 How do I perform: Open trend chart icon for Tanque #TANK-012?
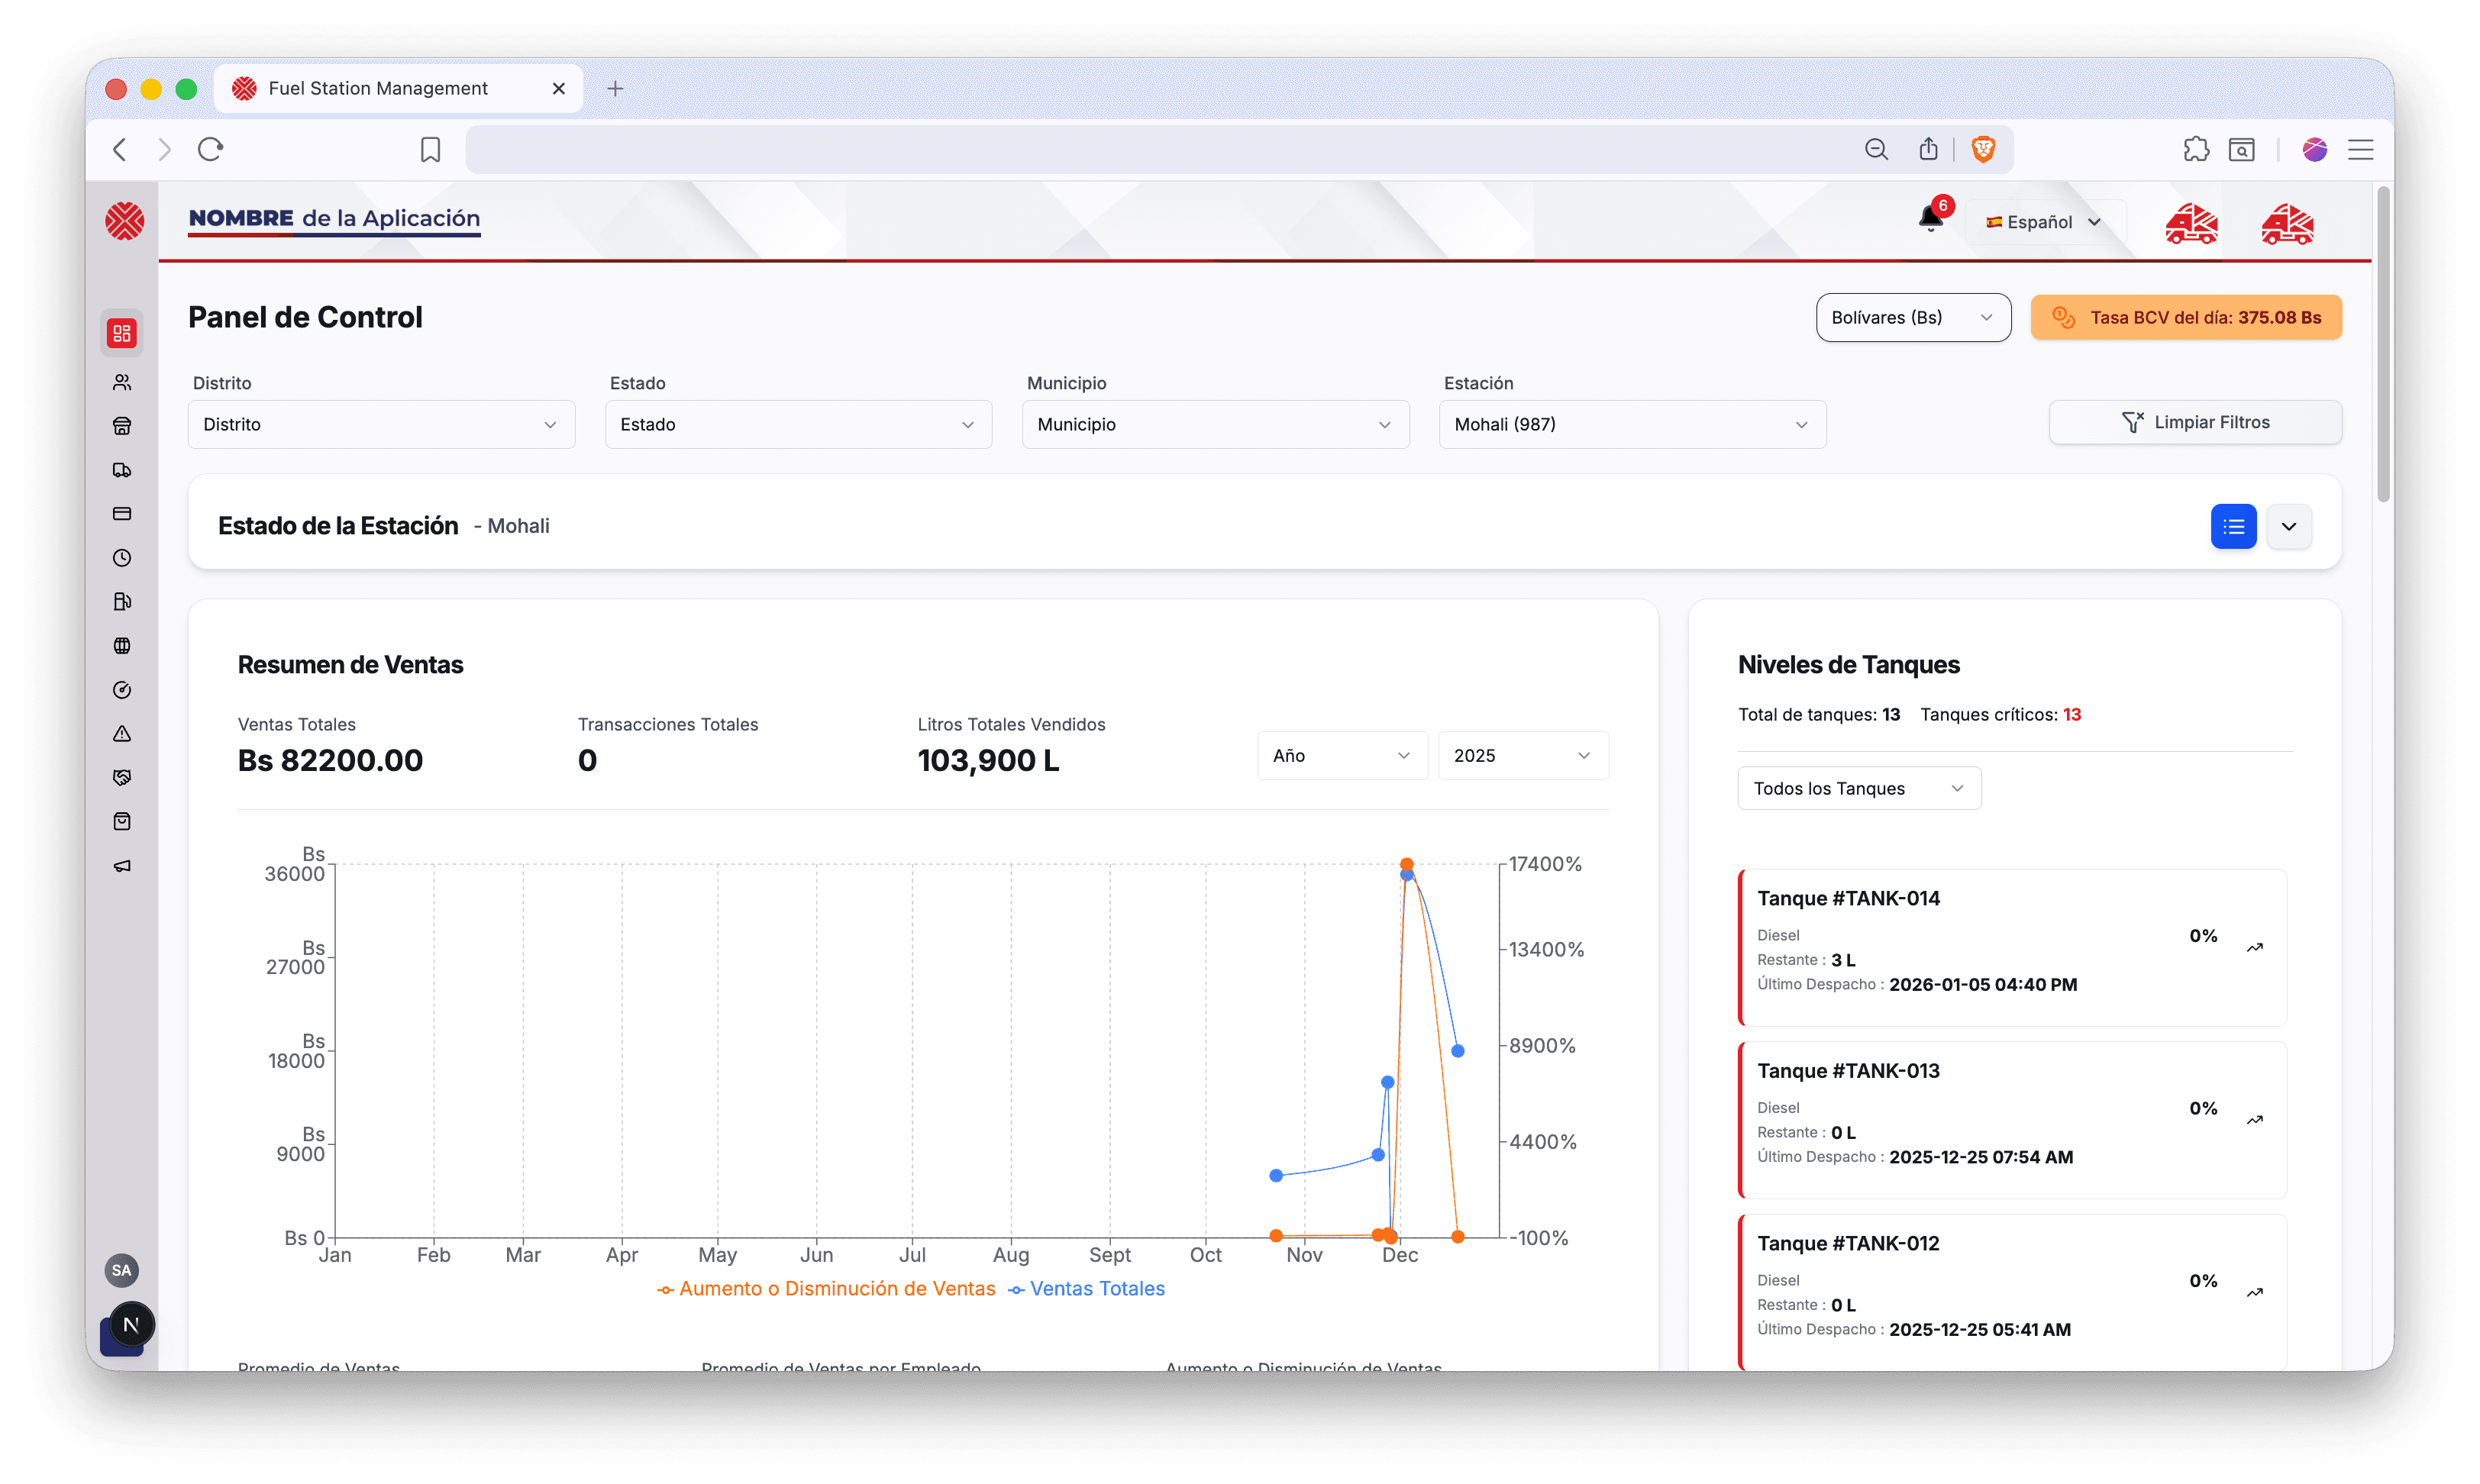pyautogui.click(x=2255, y=1293)
